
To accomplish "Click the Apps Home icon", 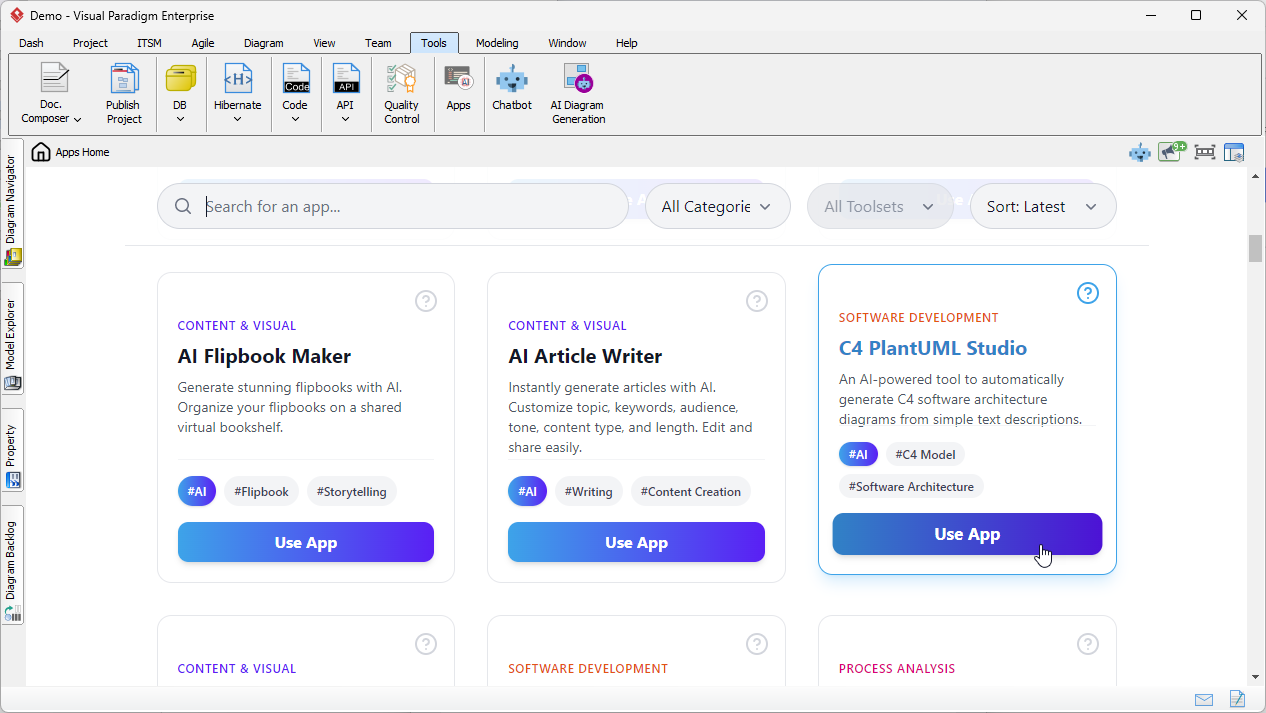I will click(x=40, y=151).
